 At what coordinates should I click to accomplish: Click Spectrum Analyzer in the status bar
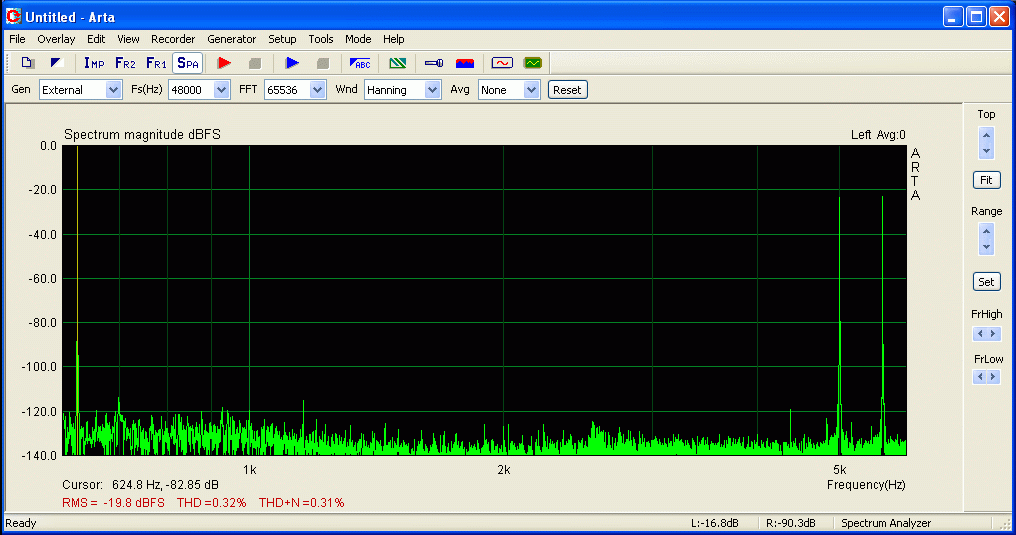886,523
